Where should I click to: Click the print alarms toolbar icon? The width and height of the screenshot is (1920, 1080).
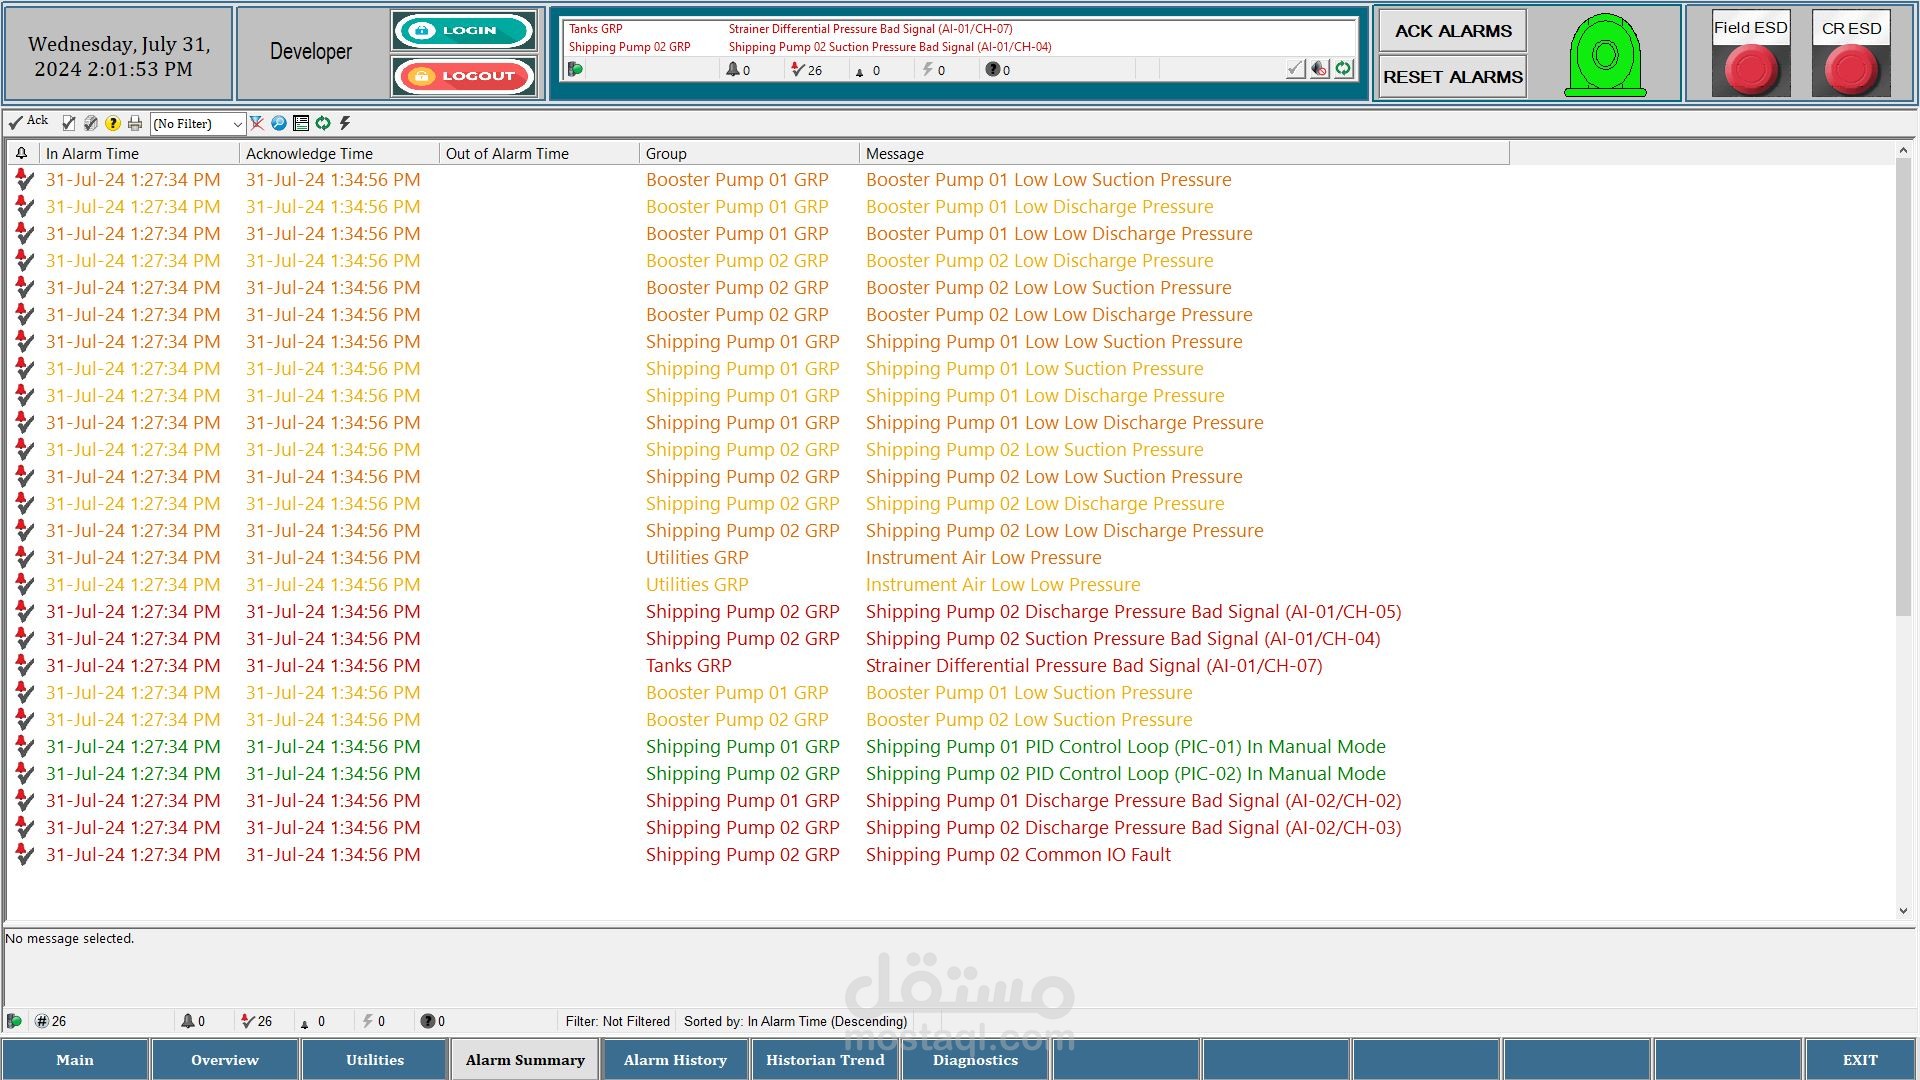coord(135,123)
